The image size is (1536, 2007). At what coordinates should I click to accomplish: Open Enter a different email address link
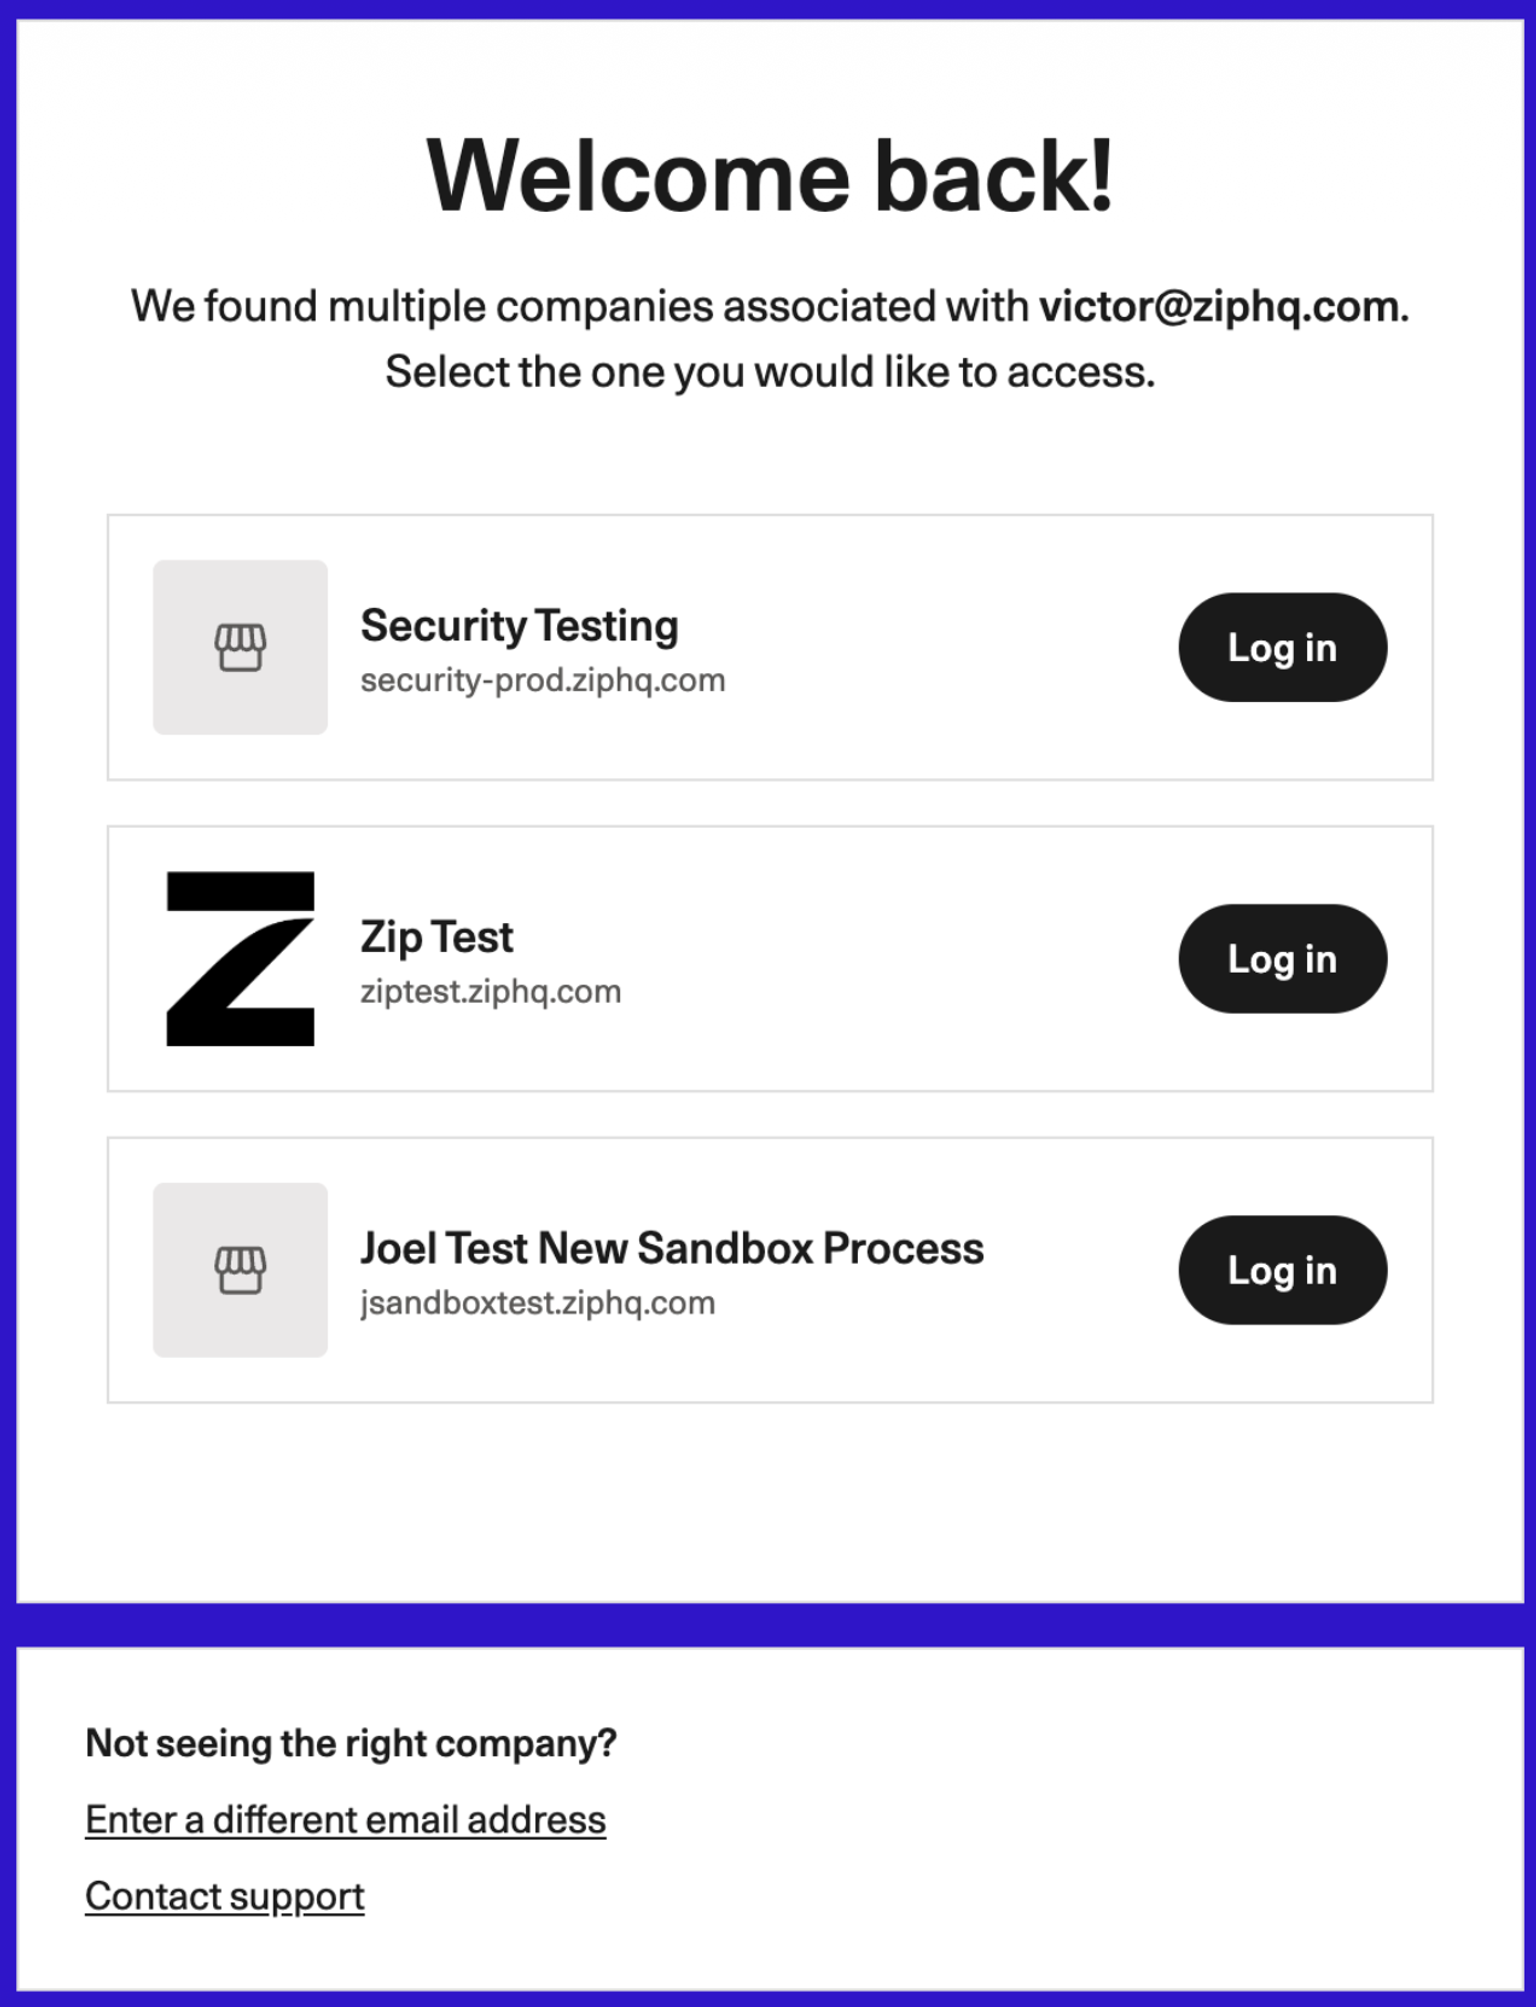pos(345,1819)
